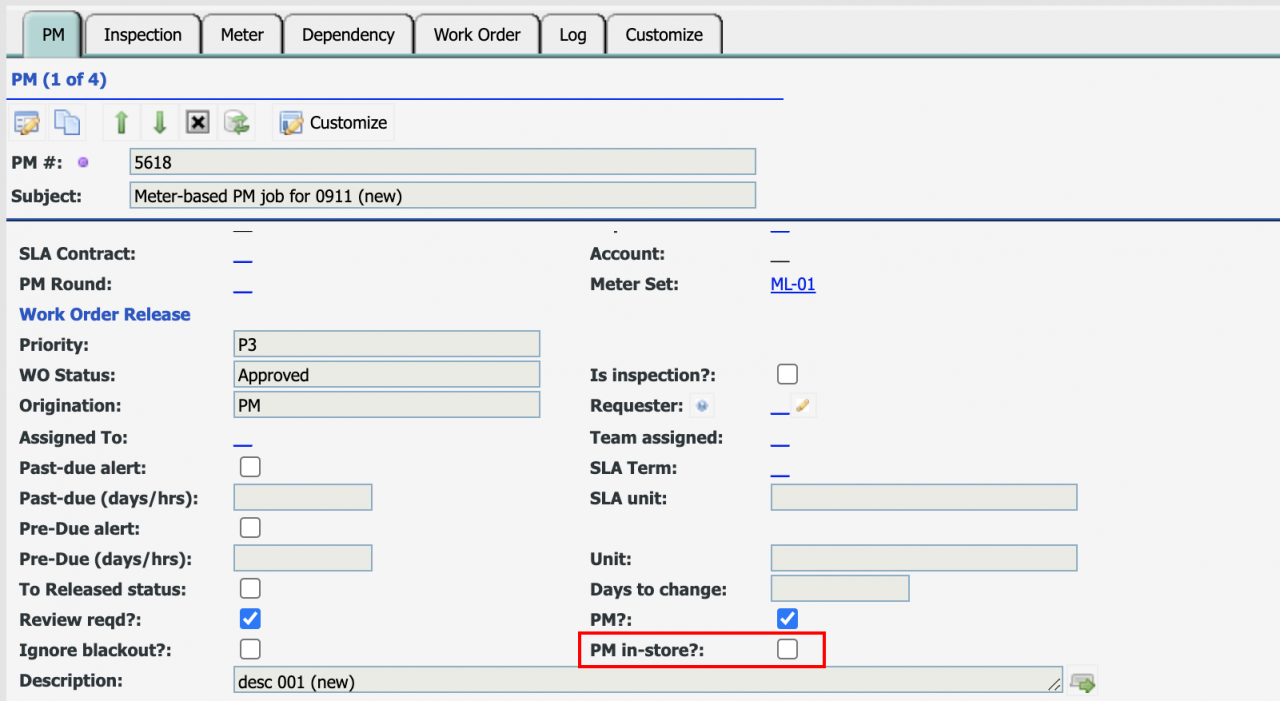Click the Past-due (days/hrs) input field
Screen dimensions: 1280x701
tap(303, 497)
